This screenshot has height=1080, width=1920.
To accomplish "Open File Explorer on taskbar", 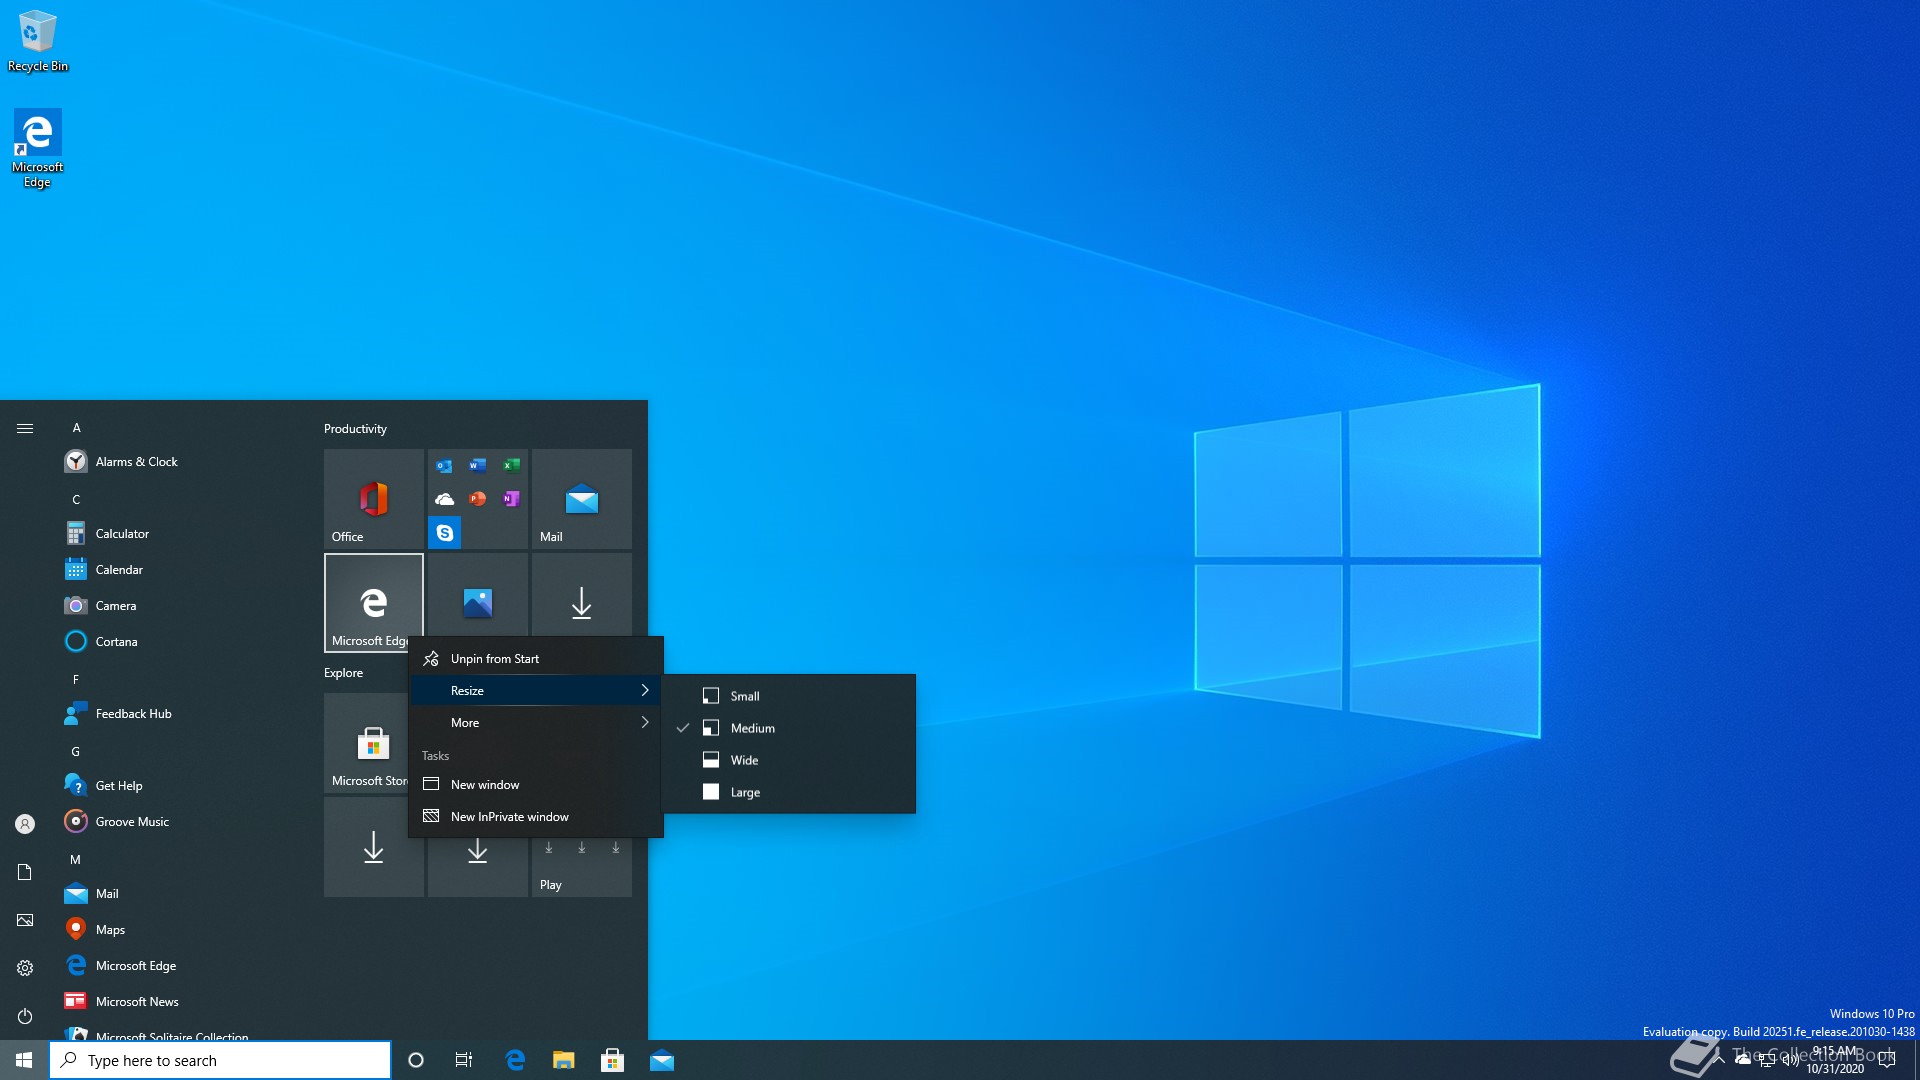I will click(564, 1060).
